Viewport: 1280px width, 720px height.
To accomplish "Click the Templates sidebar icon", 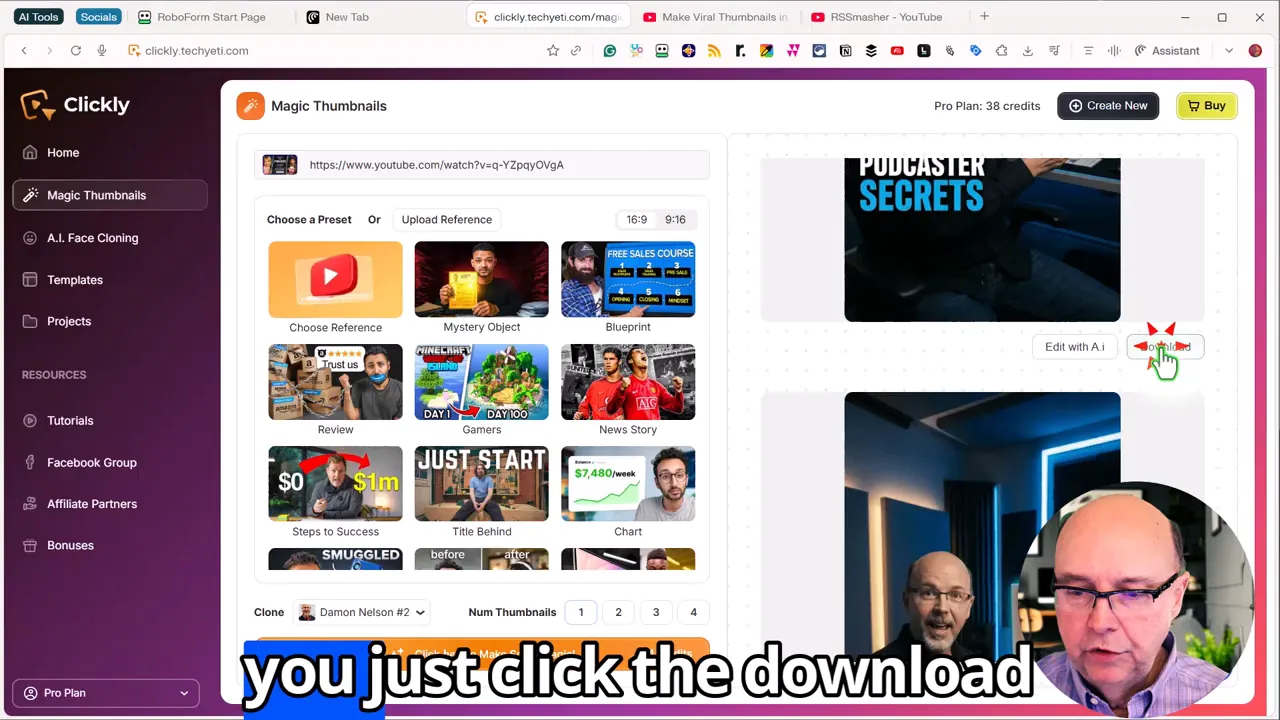I will (x=30, y=280).
